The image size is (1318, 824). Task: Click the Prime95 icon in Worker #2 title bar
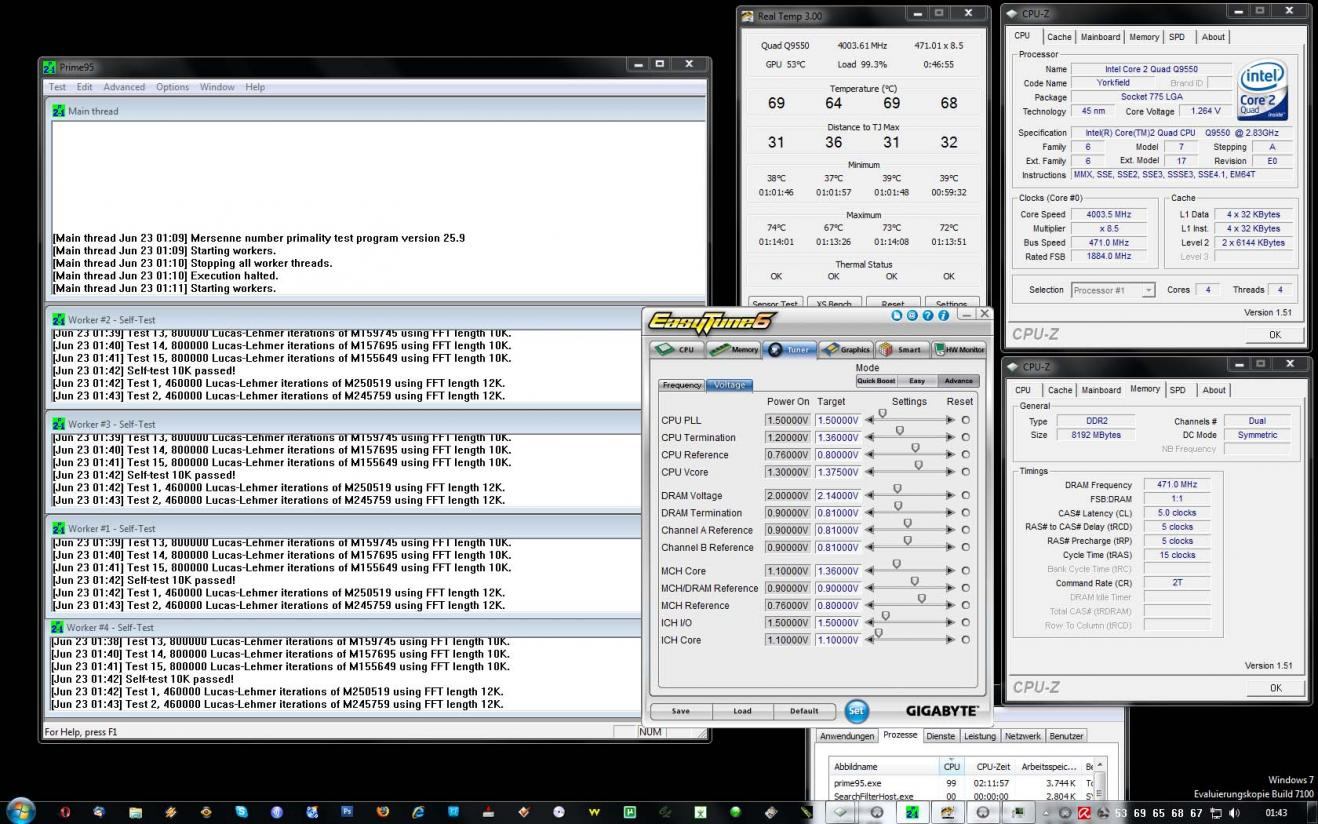click(x=59, y=320)
